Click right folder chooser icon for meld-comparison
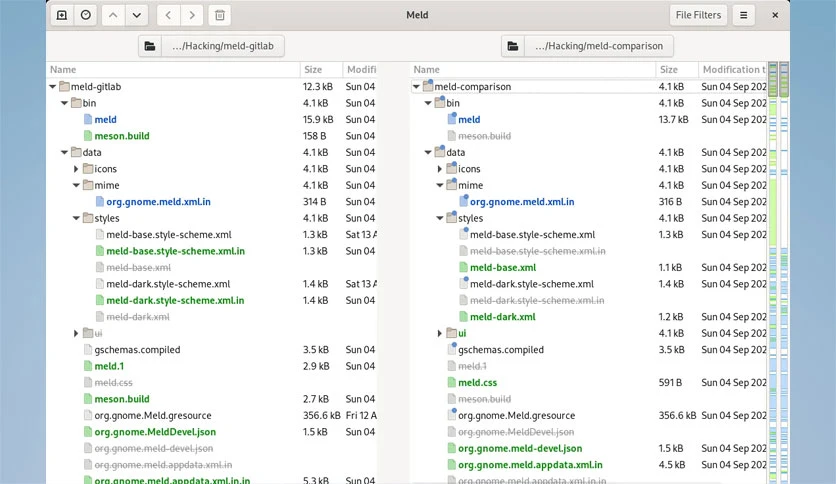 coord(513,46)
